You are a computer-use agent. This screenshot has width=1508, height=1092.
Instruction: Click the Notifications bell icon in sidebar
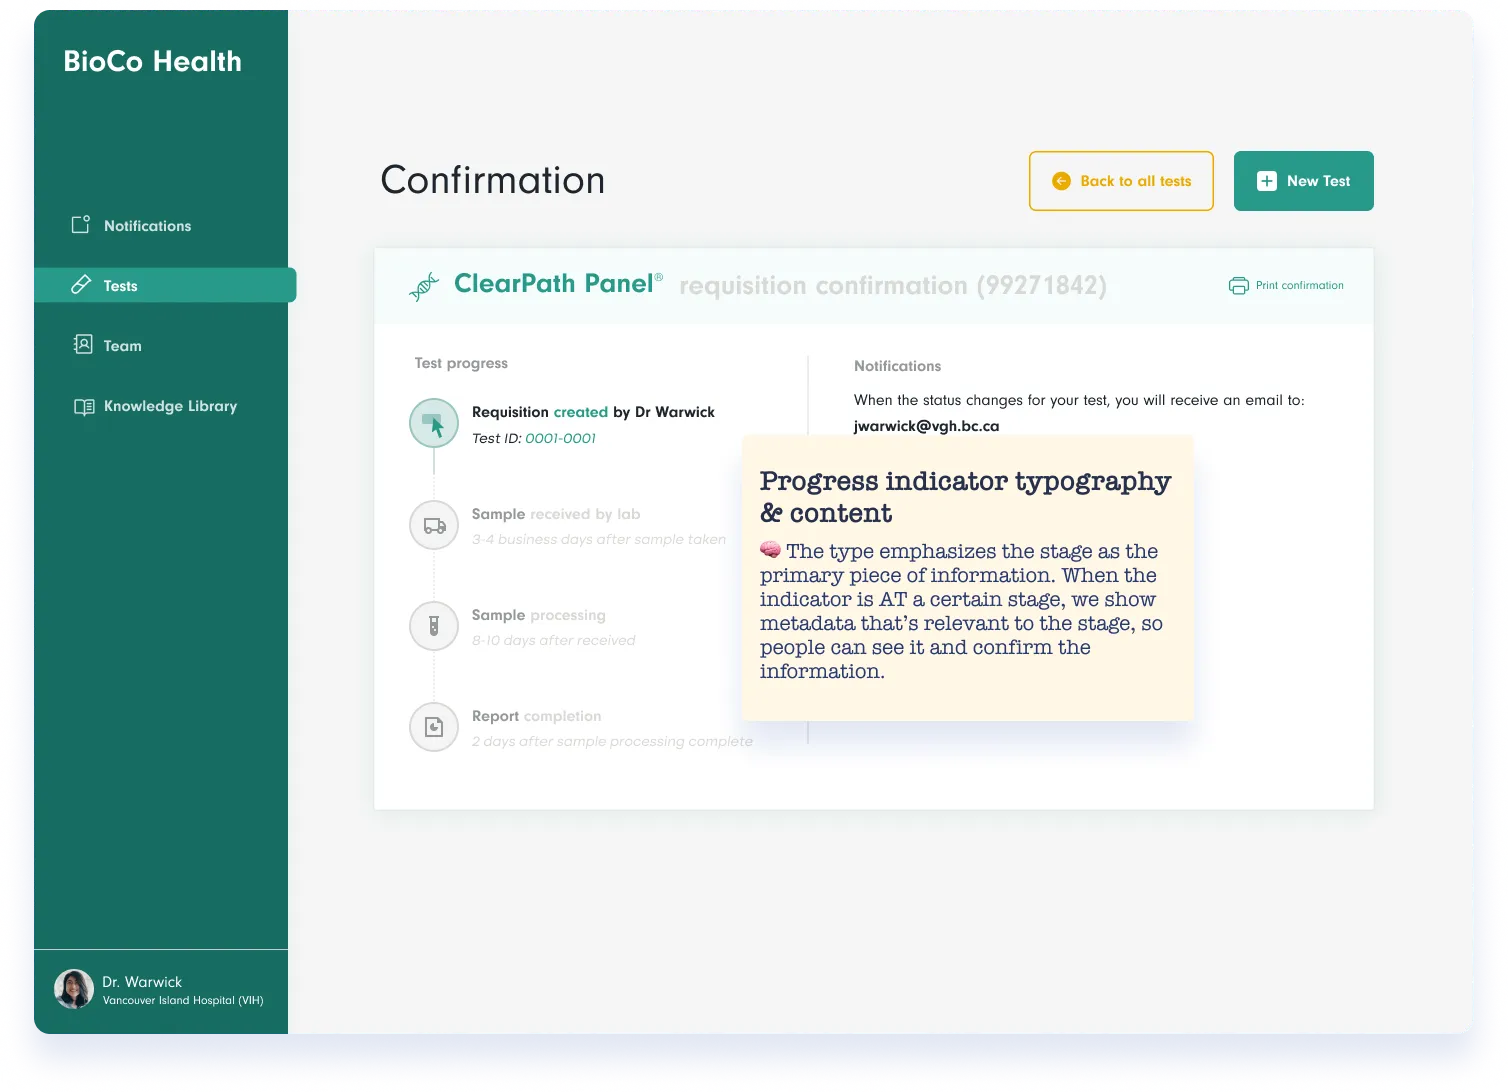click(x=81, y=225)
